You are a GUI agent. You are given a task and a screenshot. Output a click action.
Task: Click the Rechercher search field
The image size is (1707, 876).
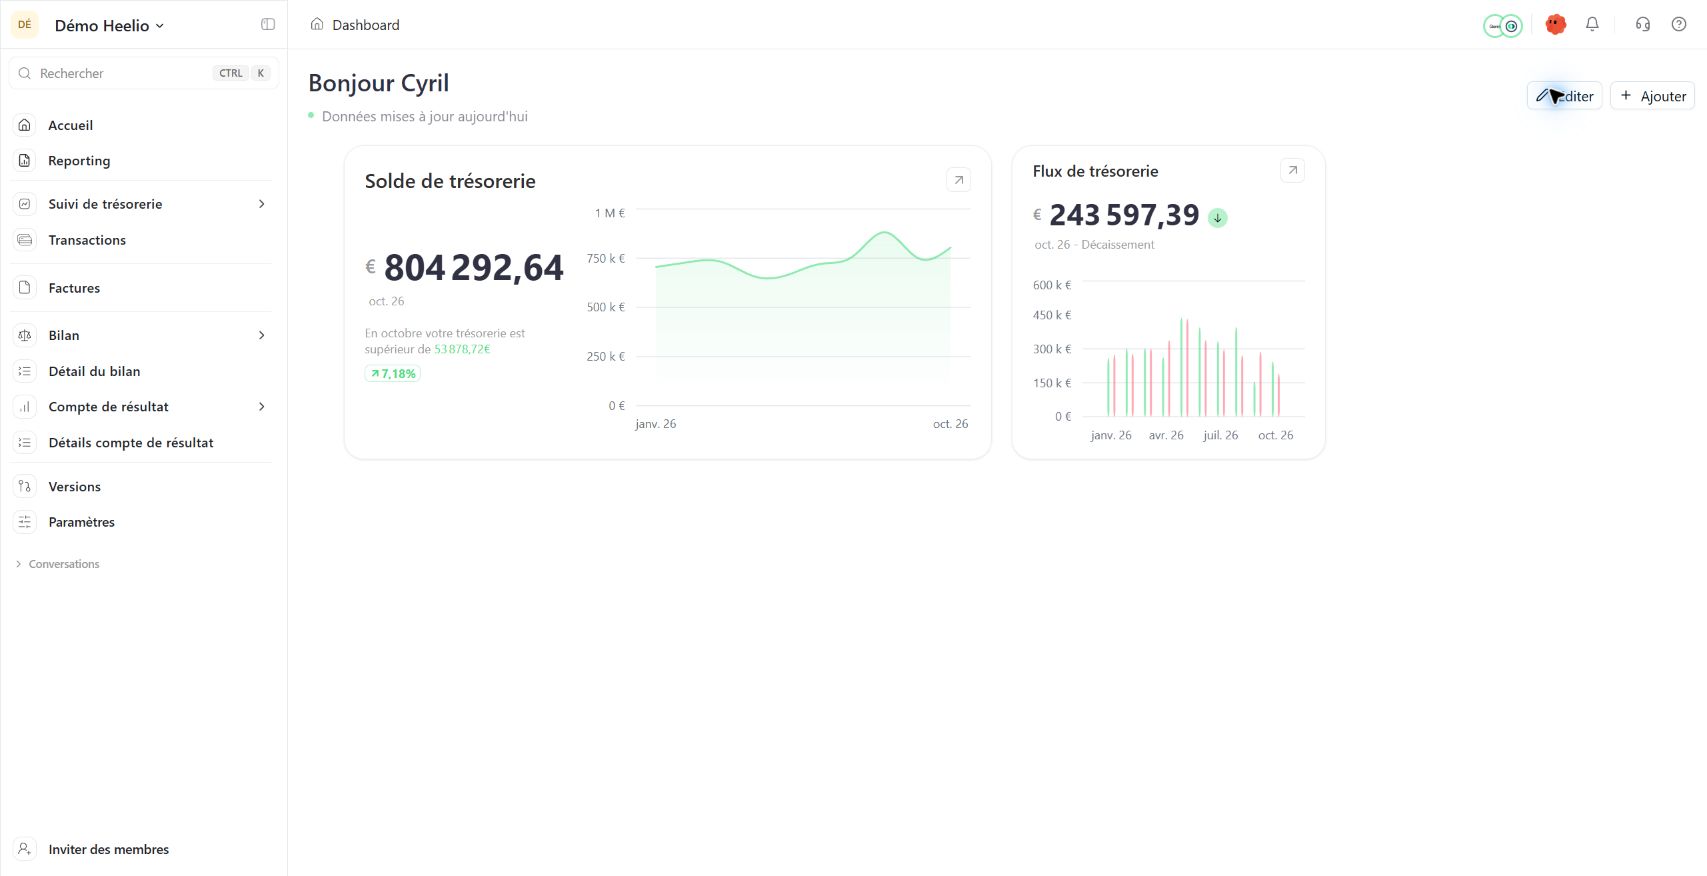point(144,73)
